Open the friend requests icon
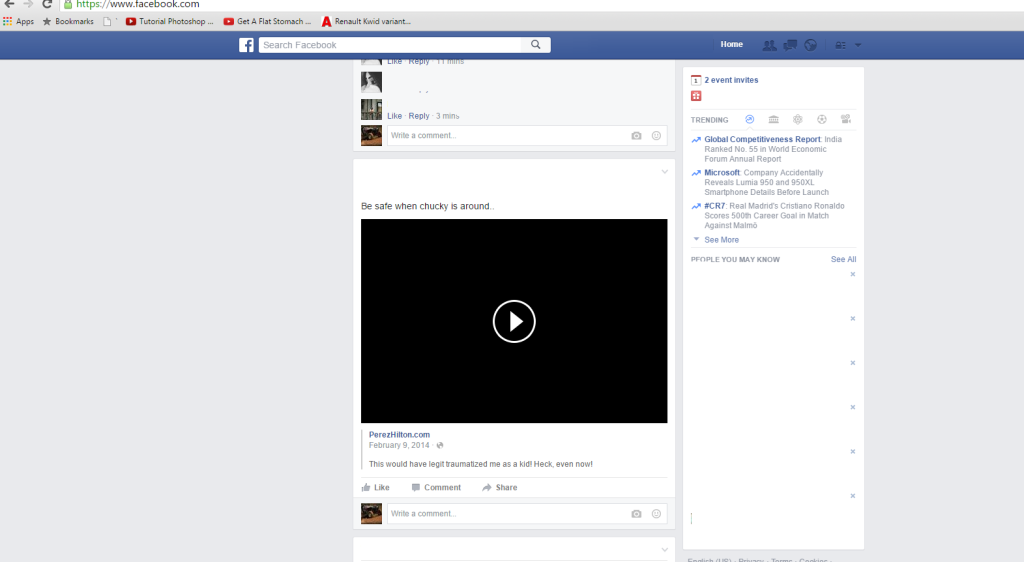The height and width of the screenshot is (562, 1024). (x=769, y=45)
